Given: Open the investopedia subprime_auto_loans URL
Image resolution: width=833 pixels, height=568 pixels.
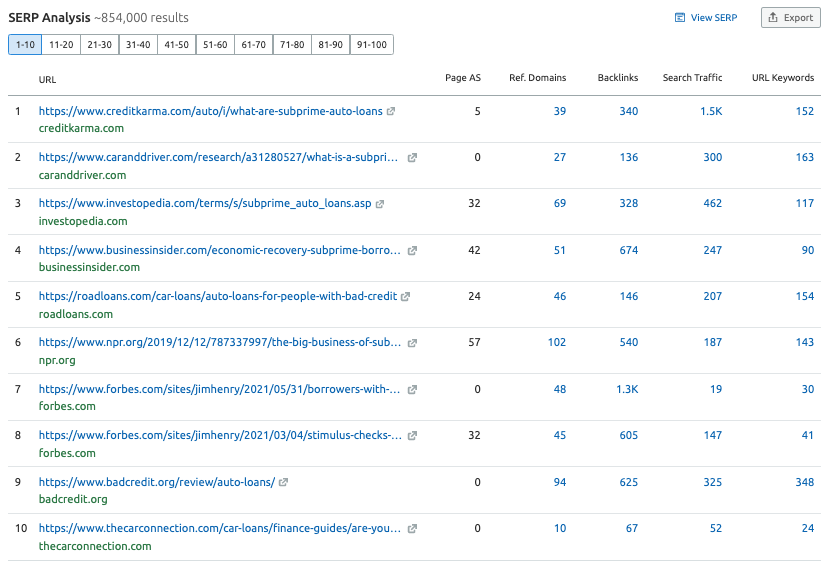Looking at the screenshot, I should (205, 204).
